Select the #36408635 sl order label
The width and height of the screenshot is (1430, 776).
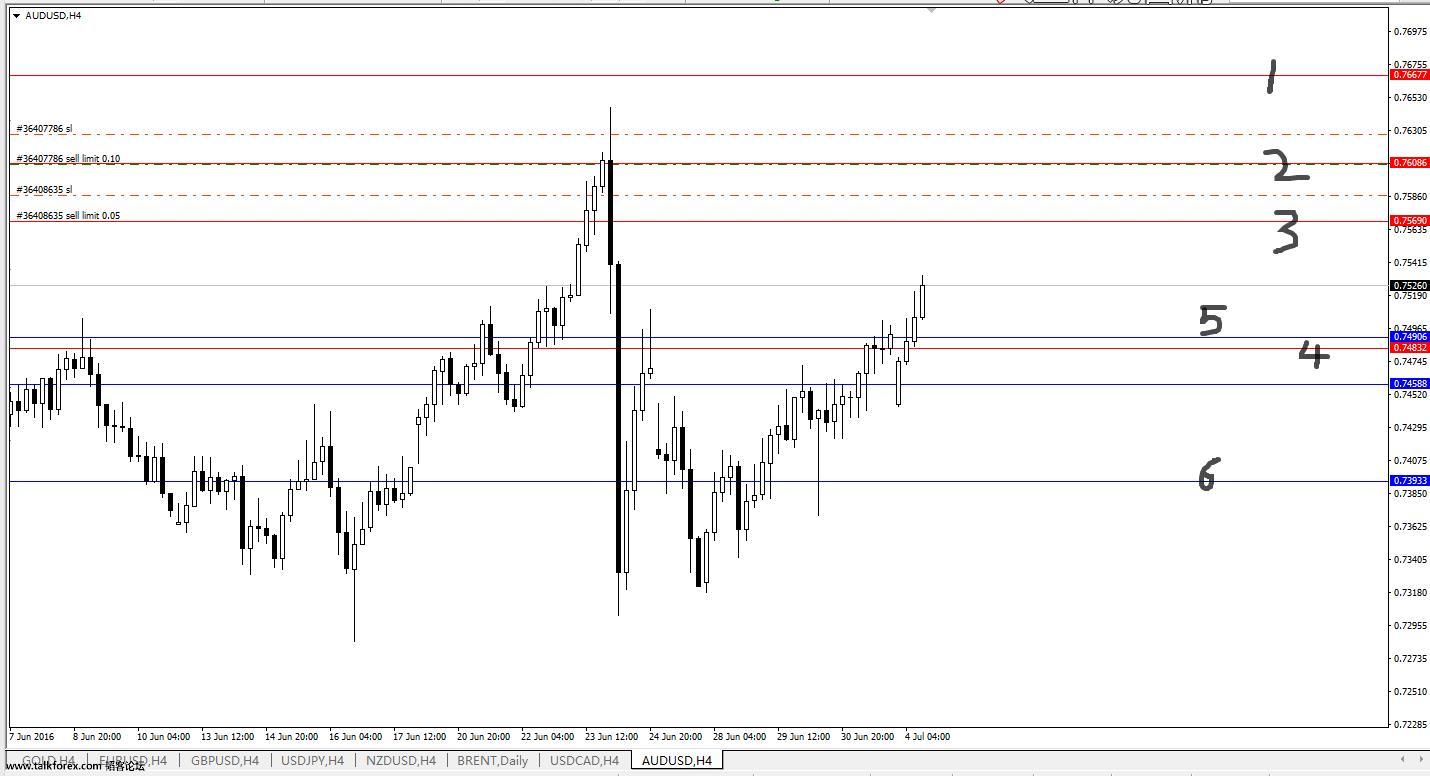(45, 190)
